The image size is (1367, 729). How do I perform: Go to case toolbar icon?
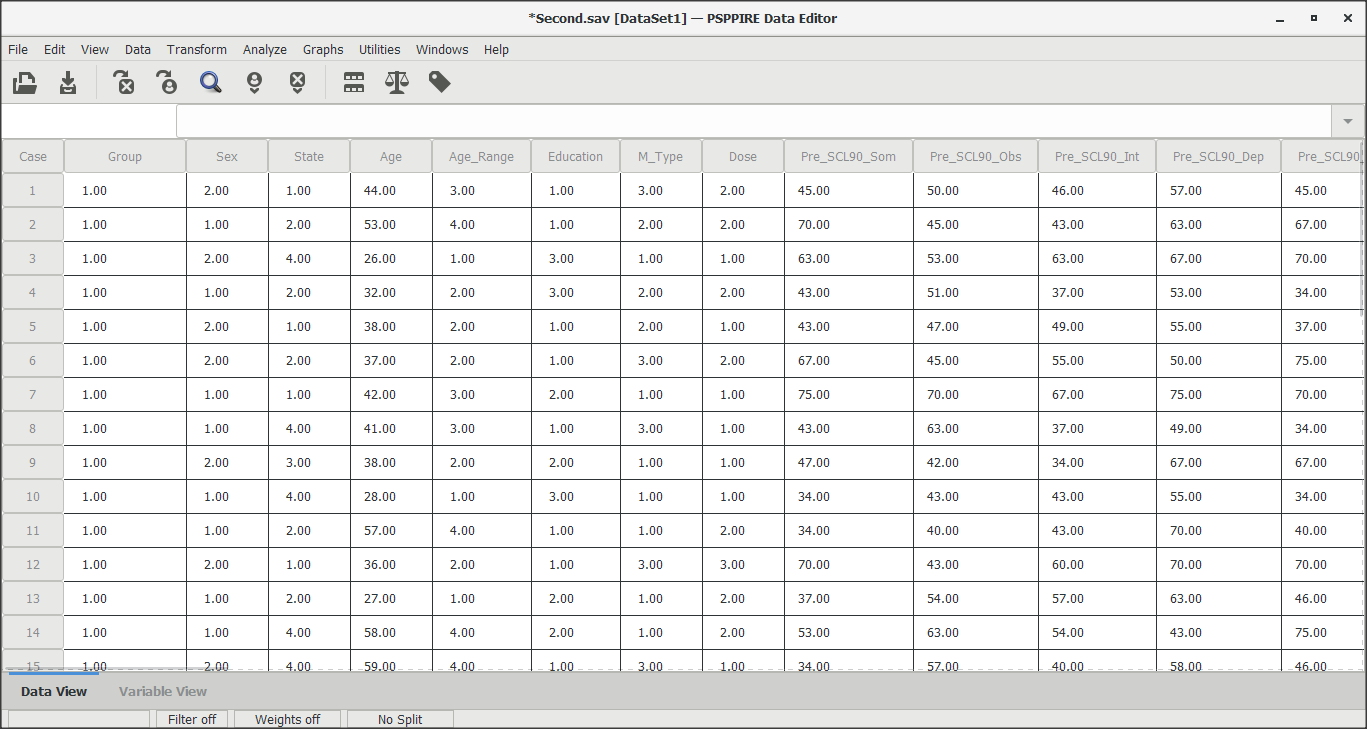tap(166, 83)
